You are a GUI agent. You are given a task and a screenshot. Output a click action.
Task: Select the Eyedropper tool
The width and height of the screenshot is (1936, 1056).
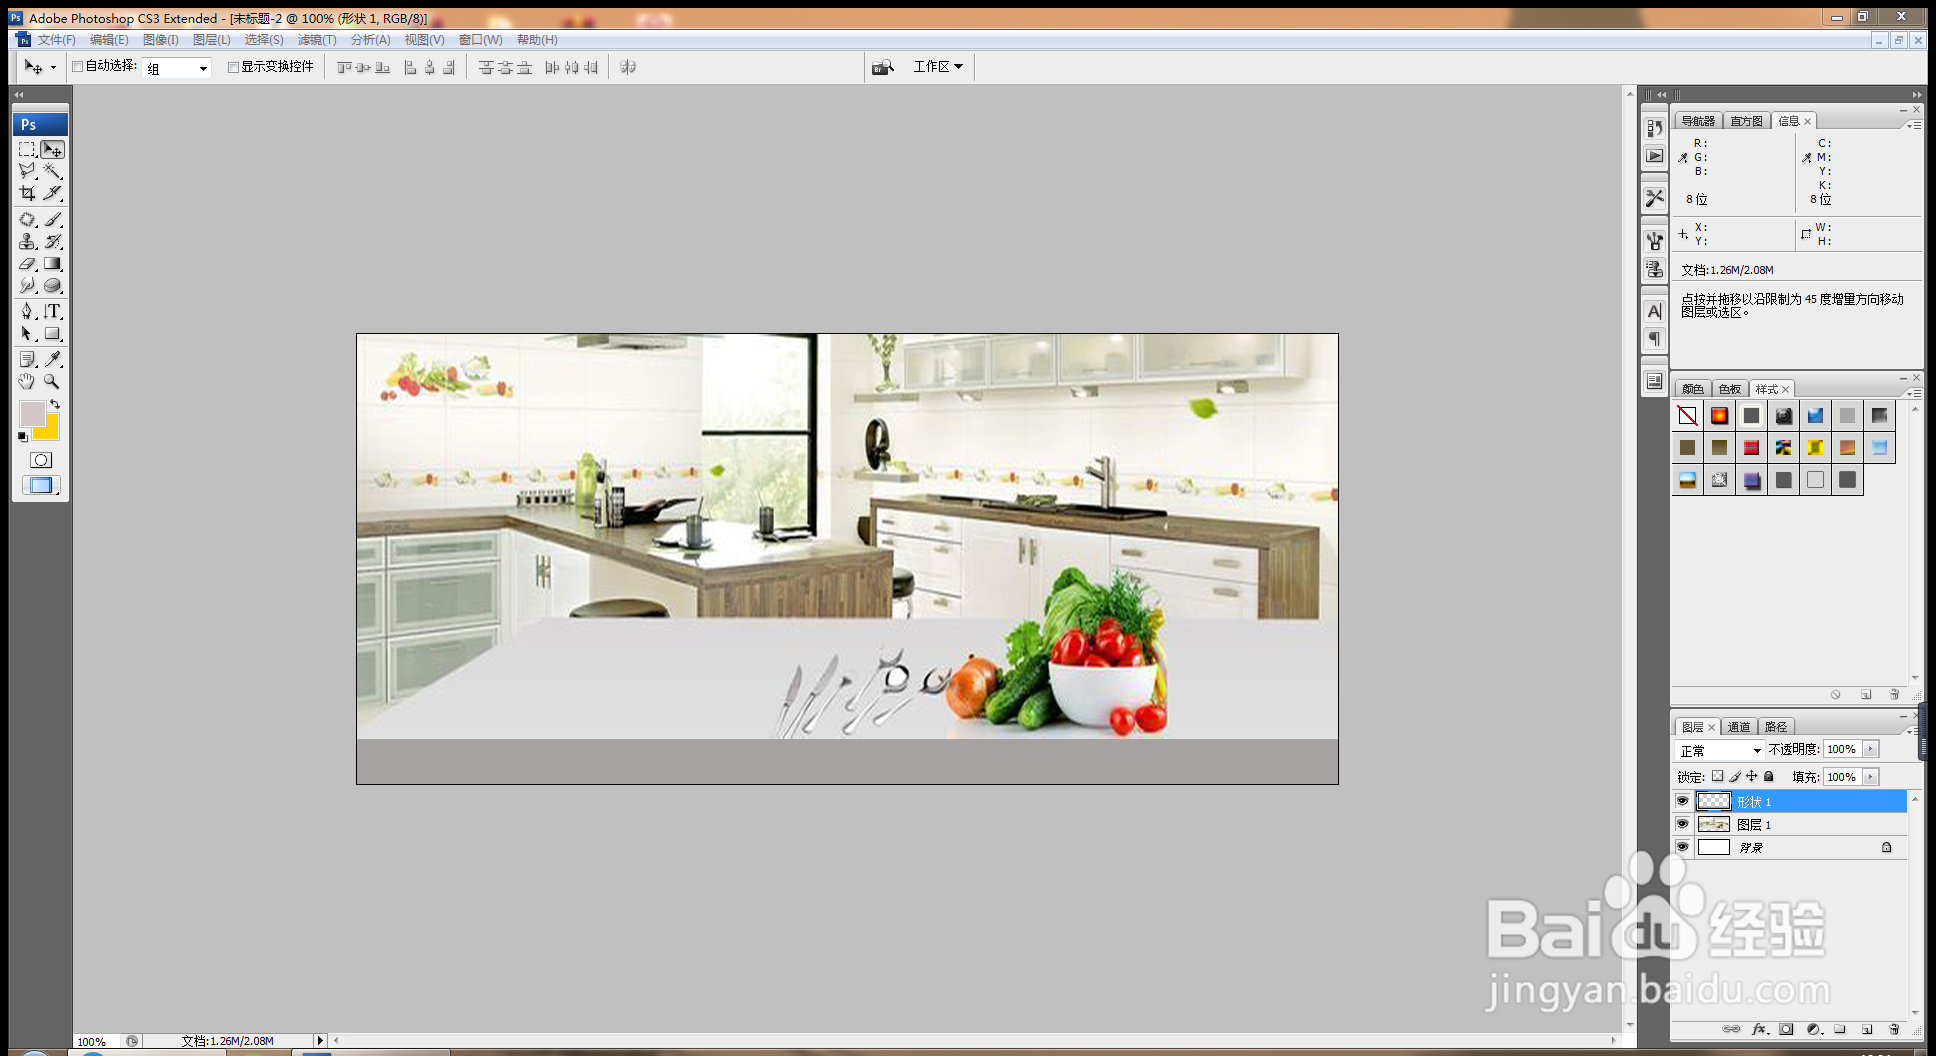click(x=53, y=359)
